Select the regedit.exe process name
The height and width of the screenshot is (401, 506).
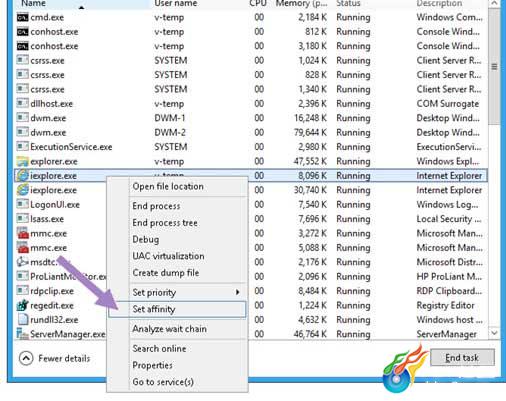click(x=52, y=305)
